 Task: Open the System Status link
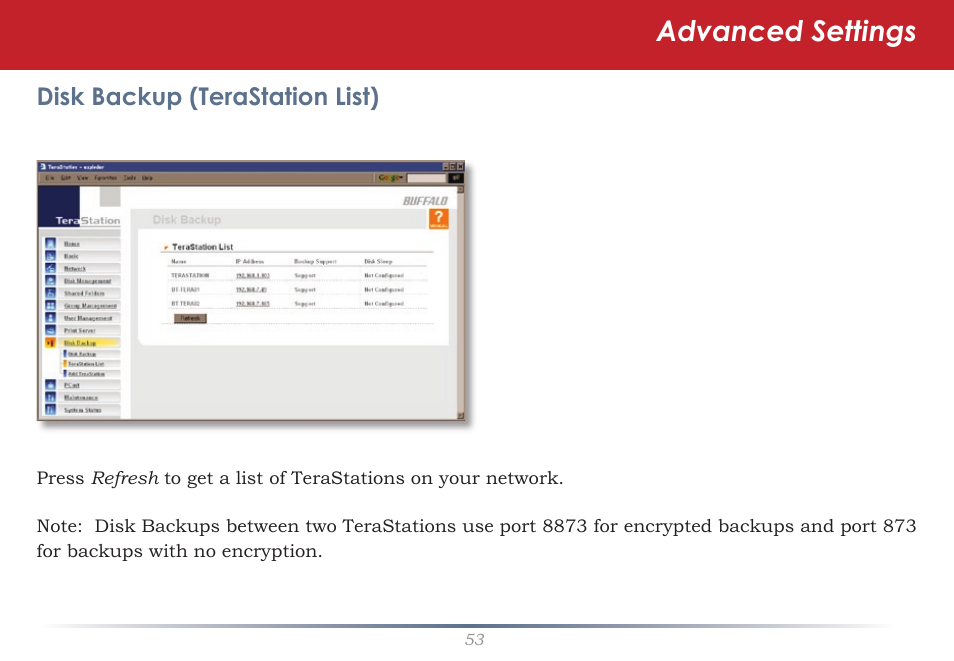tap(83, 410)
